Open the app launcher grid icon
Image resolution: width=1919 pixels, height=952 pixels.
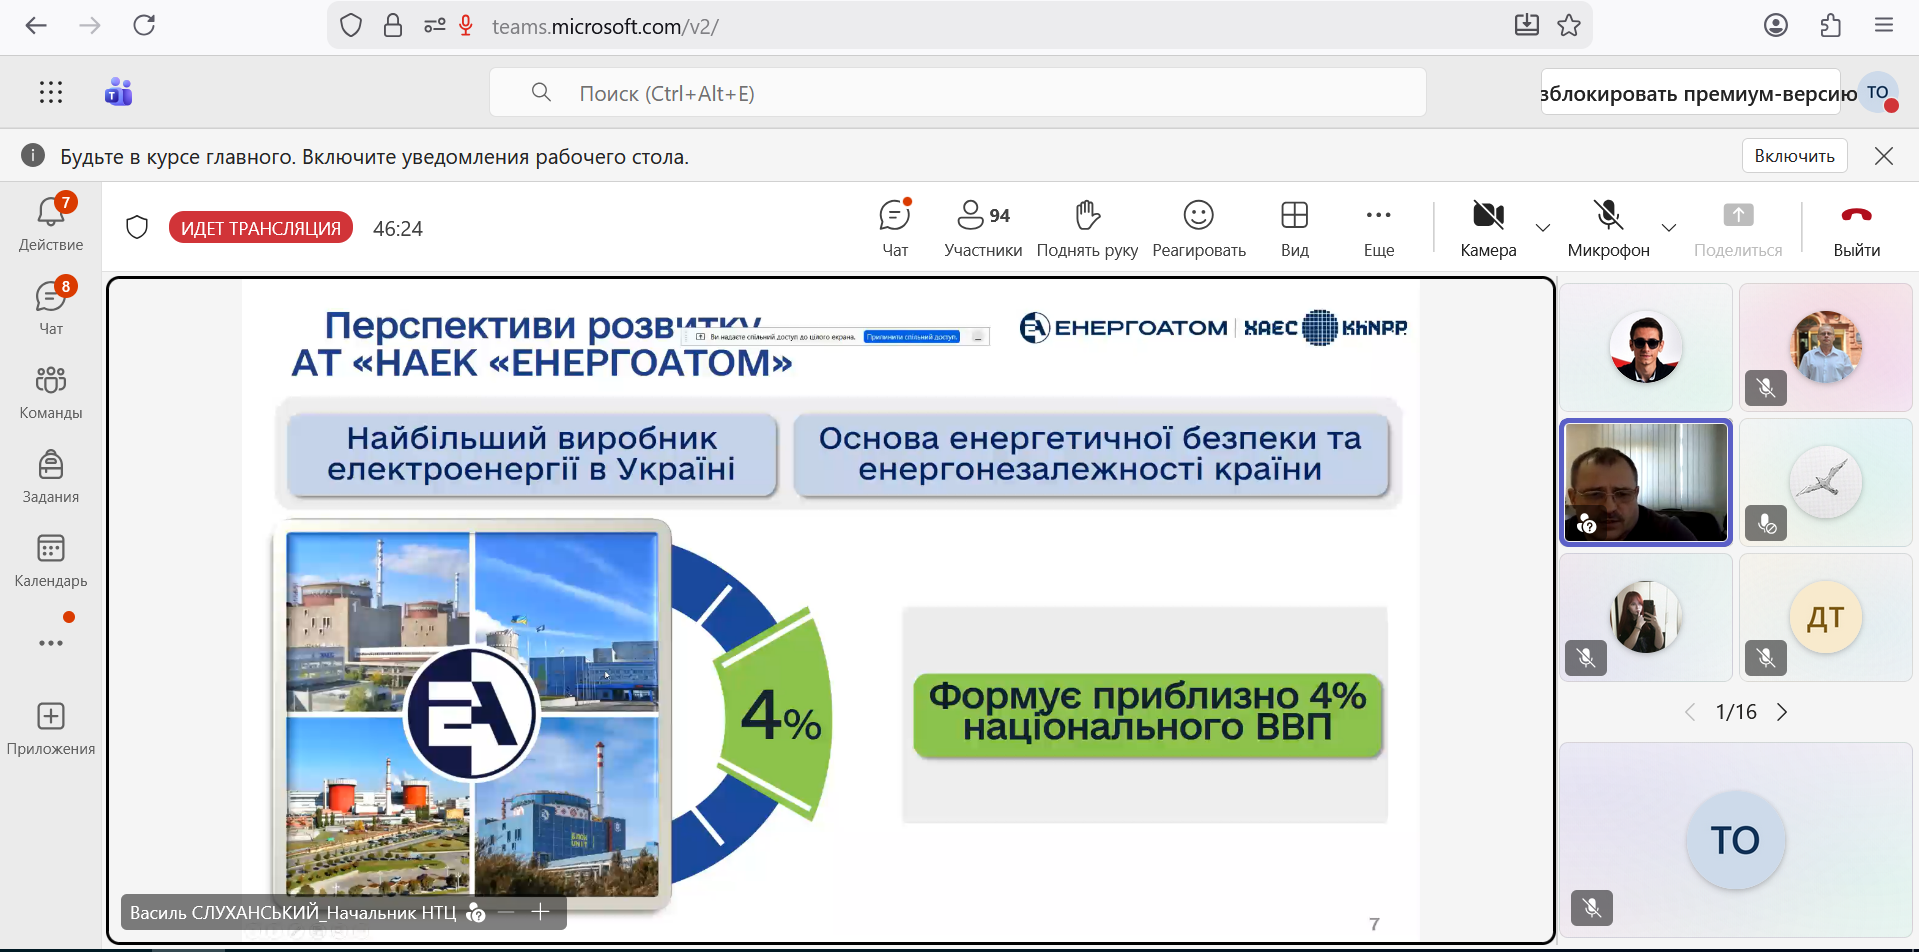(51, 93)
